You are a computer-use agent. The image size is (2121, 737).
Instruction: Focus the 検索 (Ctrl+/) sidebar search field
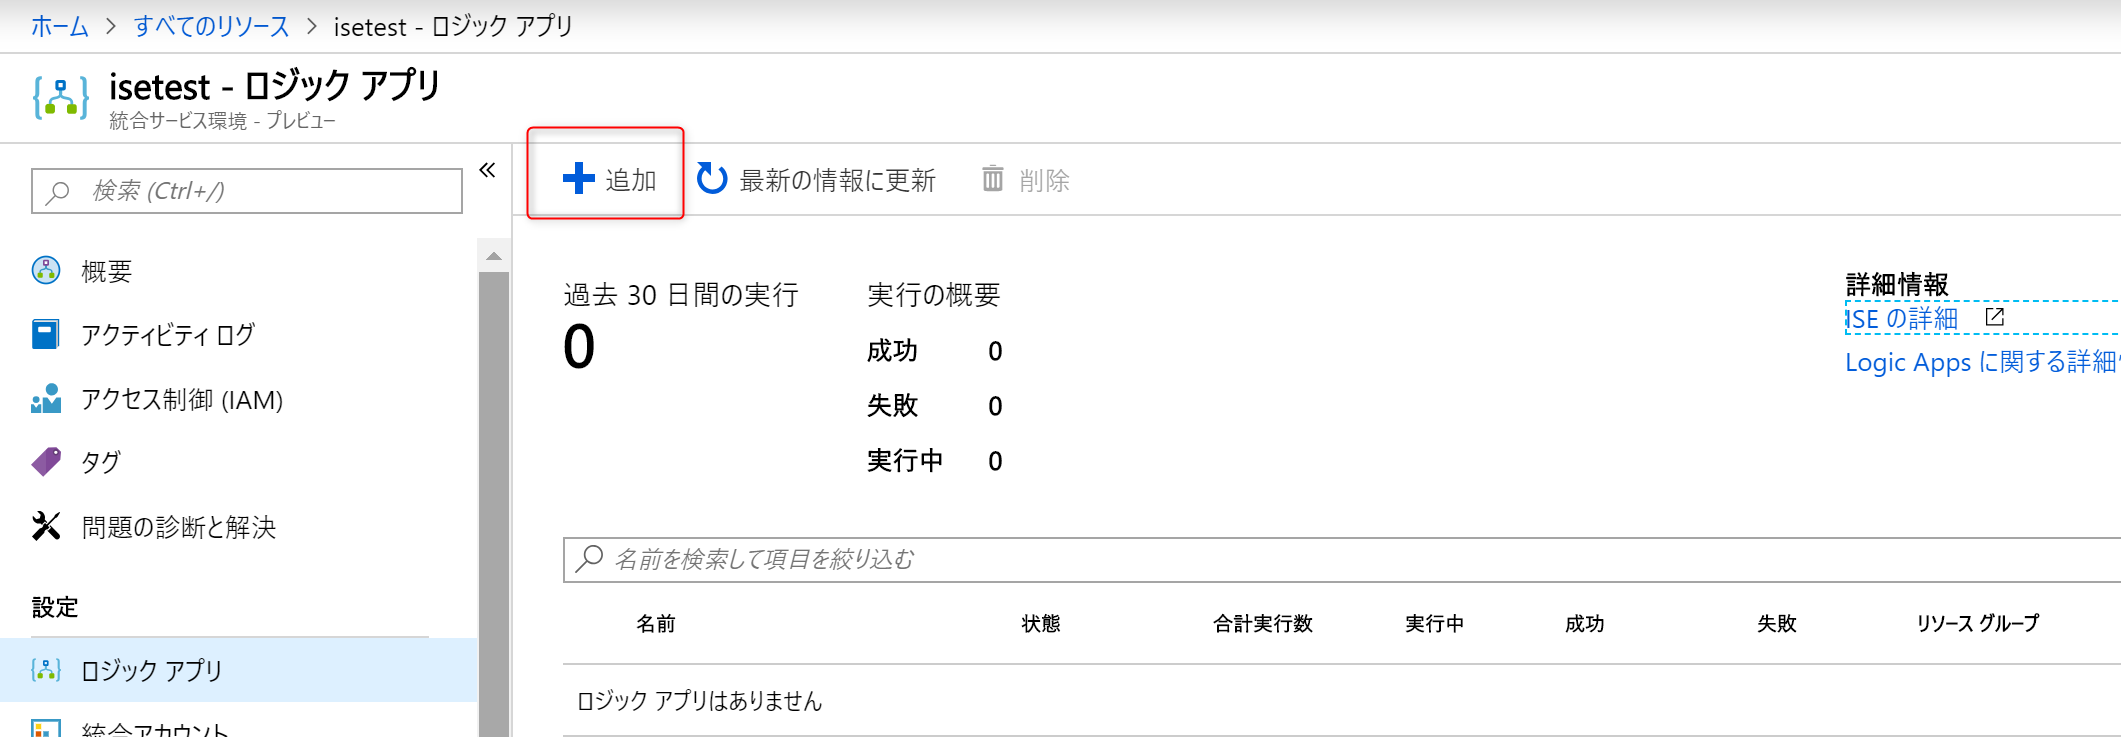click(x=247, y=191)
